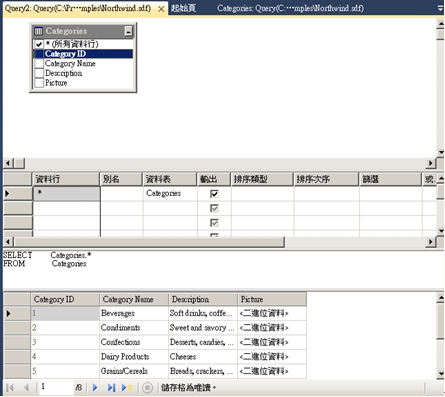Click the Category ID results column header
The image size is (445, 397).
click(65, 299)
